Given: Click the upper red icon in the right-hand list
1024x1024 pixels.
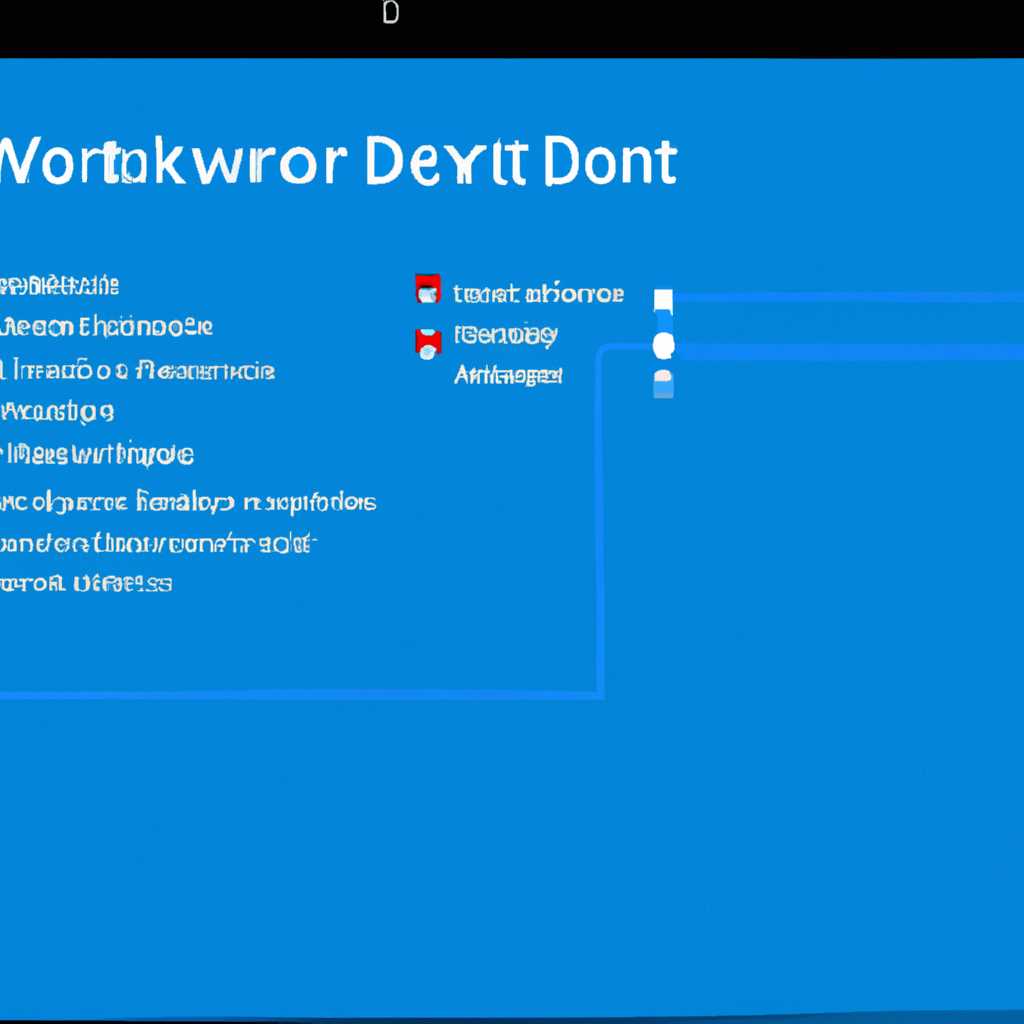Looking at the screenshot, I should [x=428, y=289].
